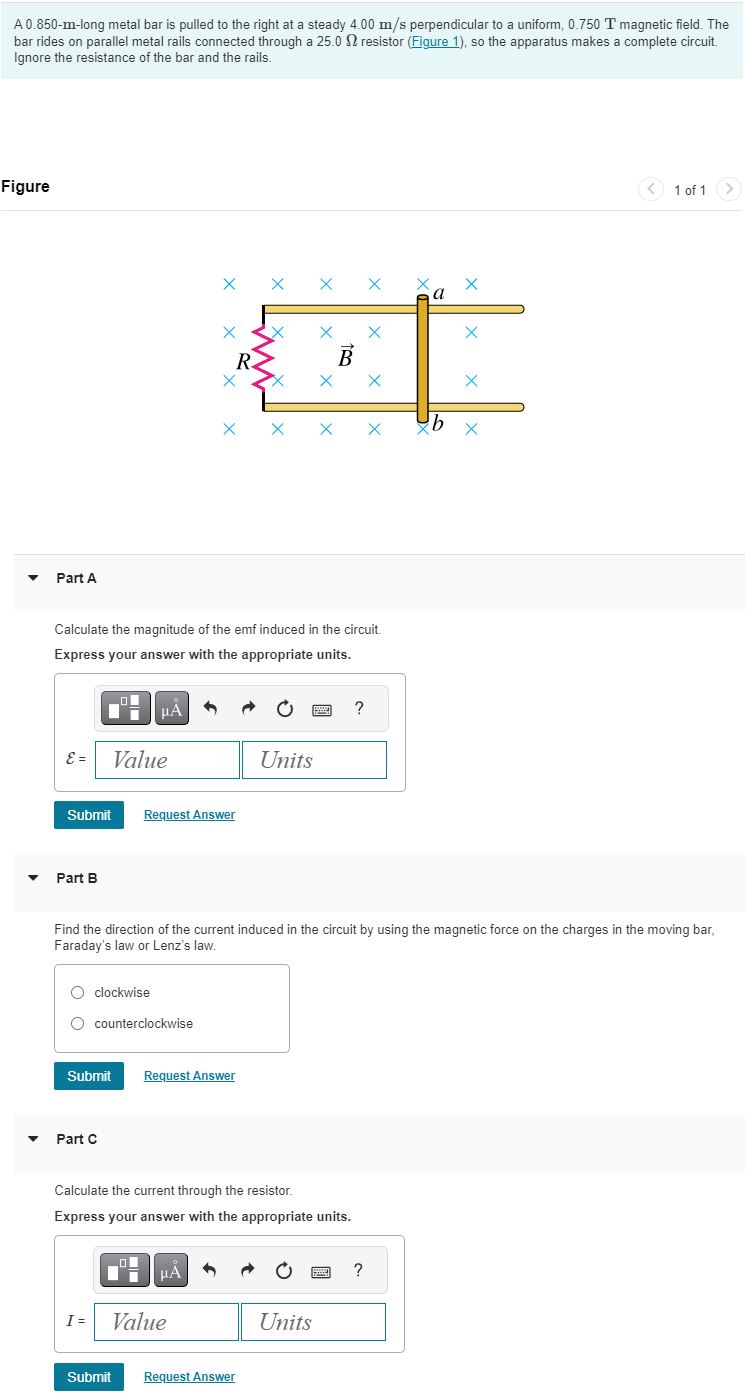The width and height of the screenshot is (745, 1395).
Task: Open the keyboard shortcuts icon in Part A
Action: coord(322,708)
